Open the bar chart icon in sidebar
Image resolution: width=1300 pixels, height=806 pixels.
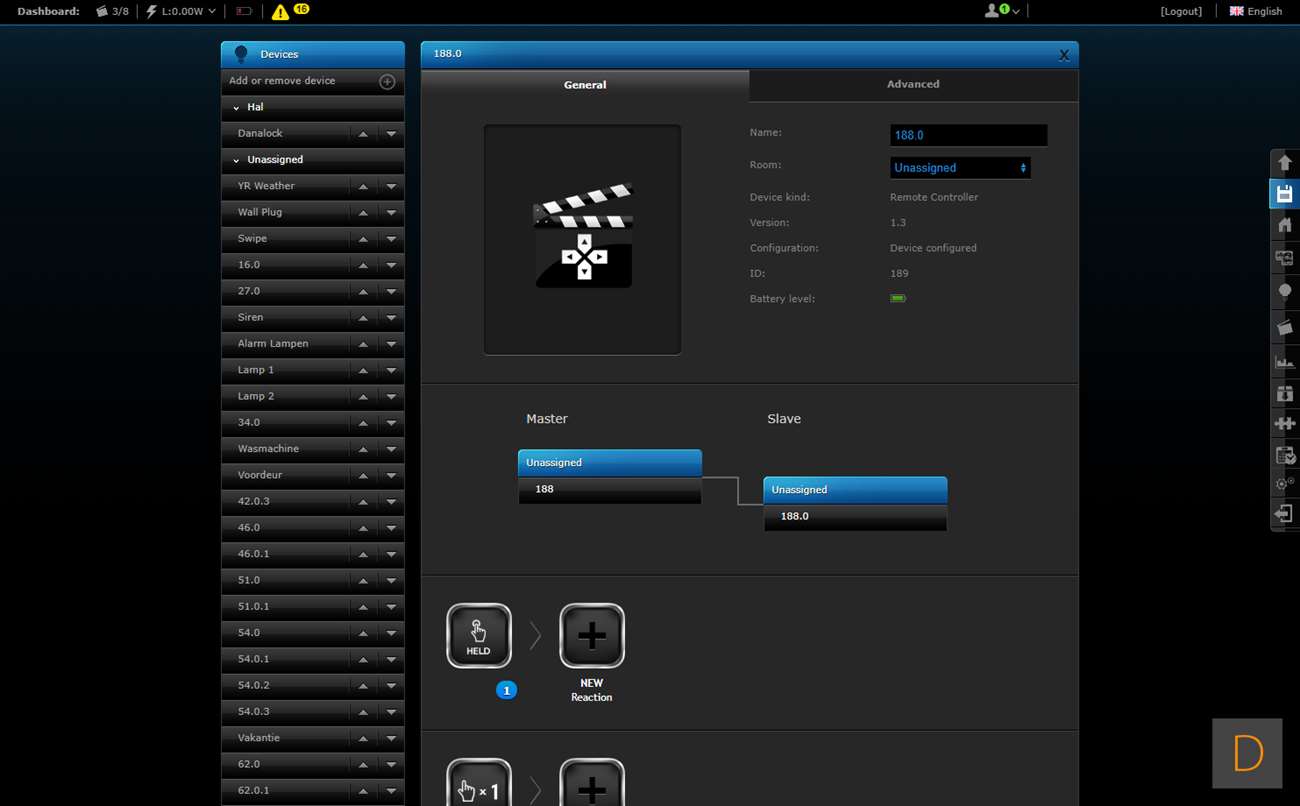pyautogui.click(x=1285, y=361)
